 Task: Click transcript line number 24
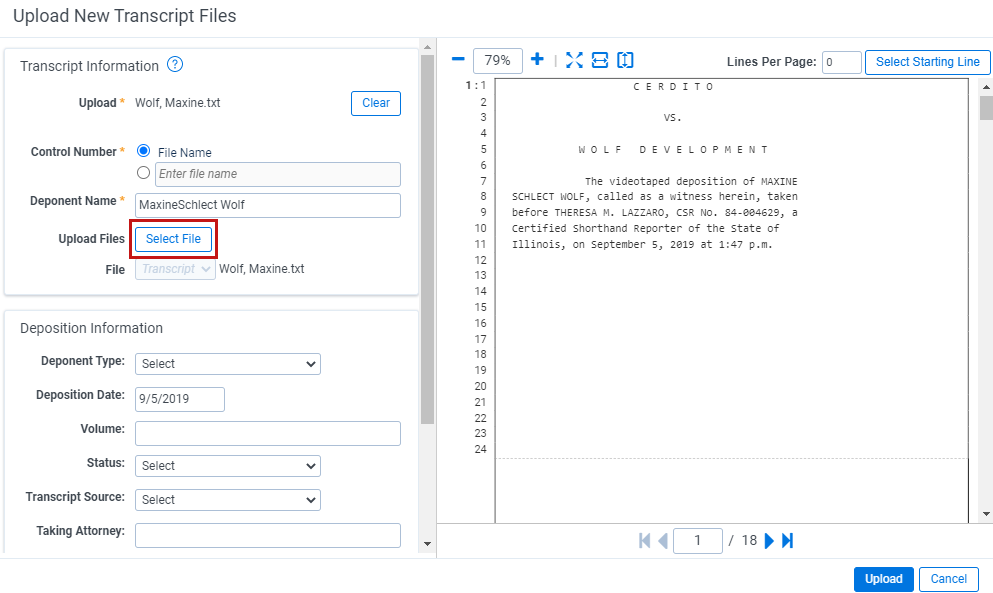pyautogui.click(x=481, y=449)
